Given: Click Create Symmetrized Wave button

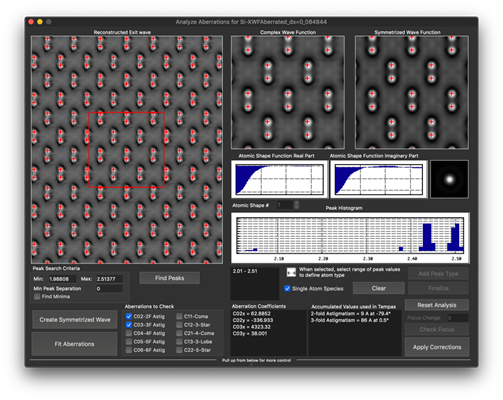Looking at the screenshot, I should point(75,320).
